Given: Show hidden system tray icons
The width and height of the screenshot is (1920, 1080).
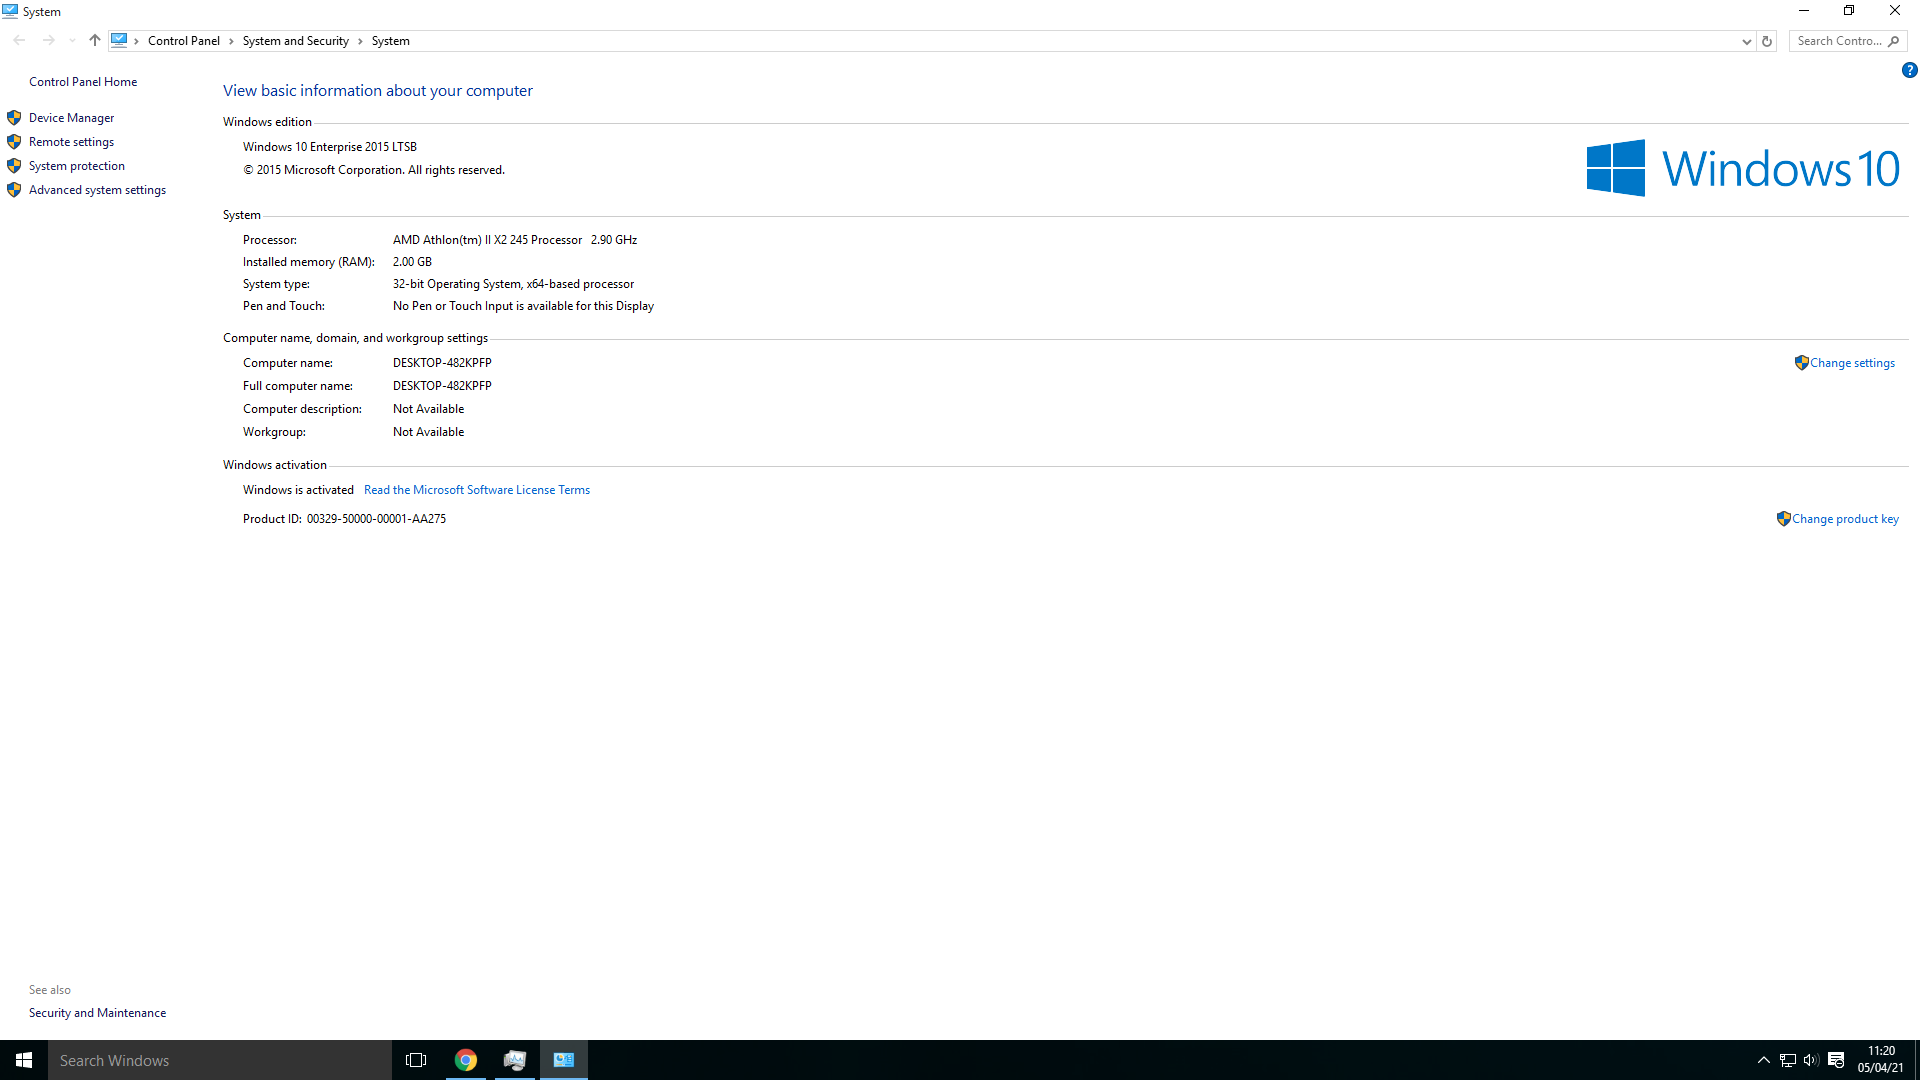Looking at the screenshot, I should coord(1763,1060).
